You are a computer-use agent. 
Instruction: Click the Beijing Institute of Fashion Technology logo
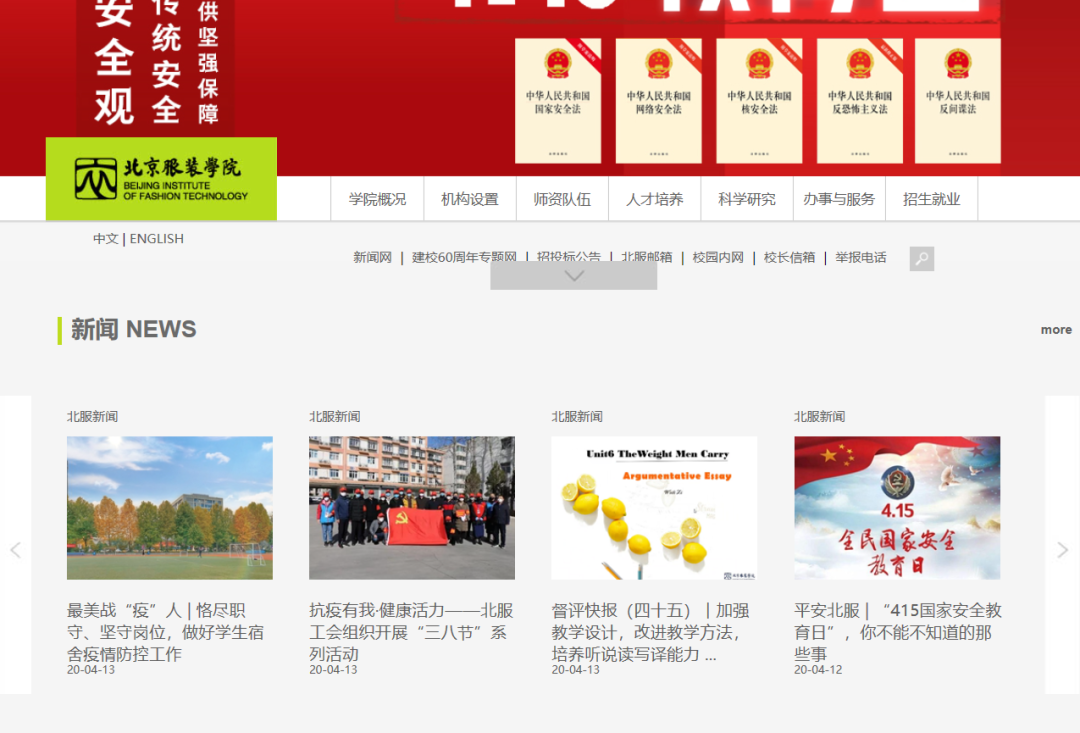161,179
